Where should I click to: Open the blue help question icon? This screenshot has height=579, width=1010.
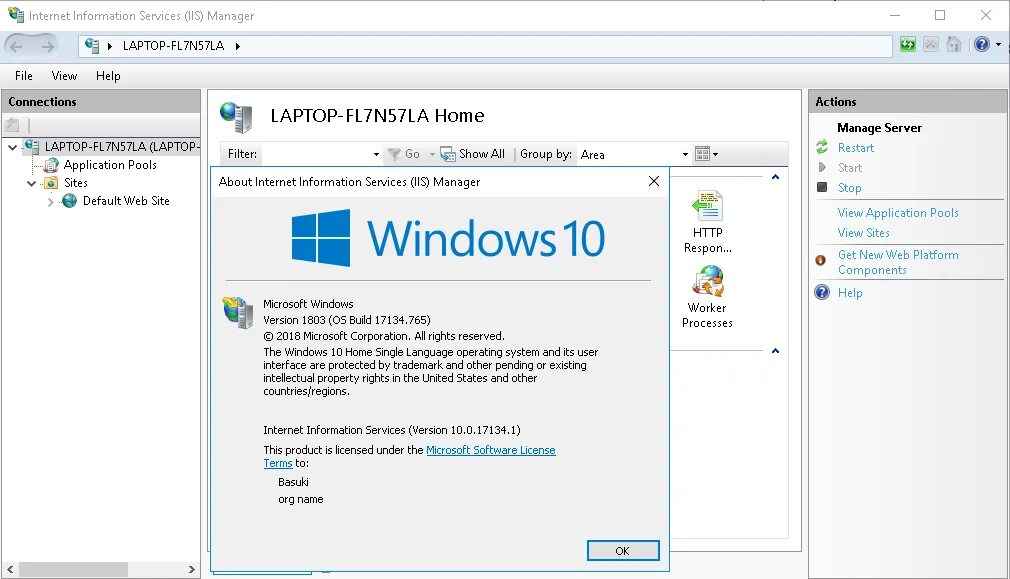(x=982, y=44)
